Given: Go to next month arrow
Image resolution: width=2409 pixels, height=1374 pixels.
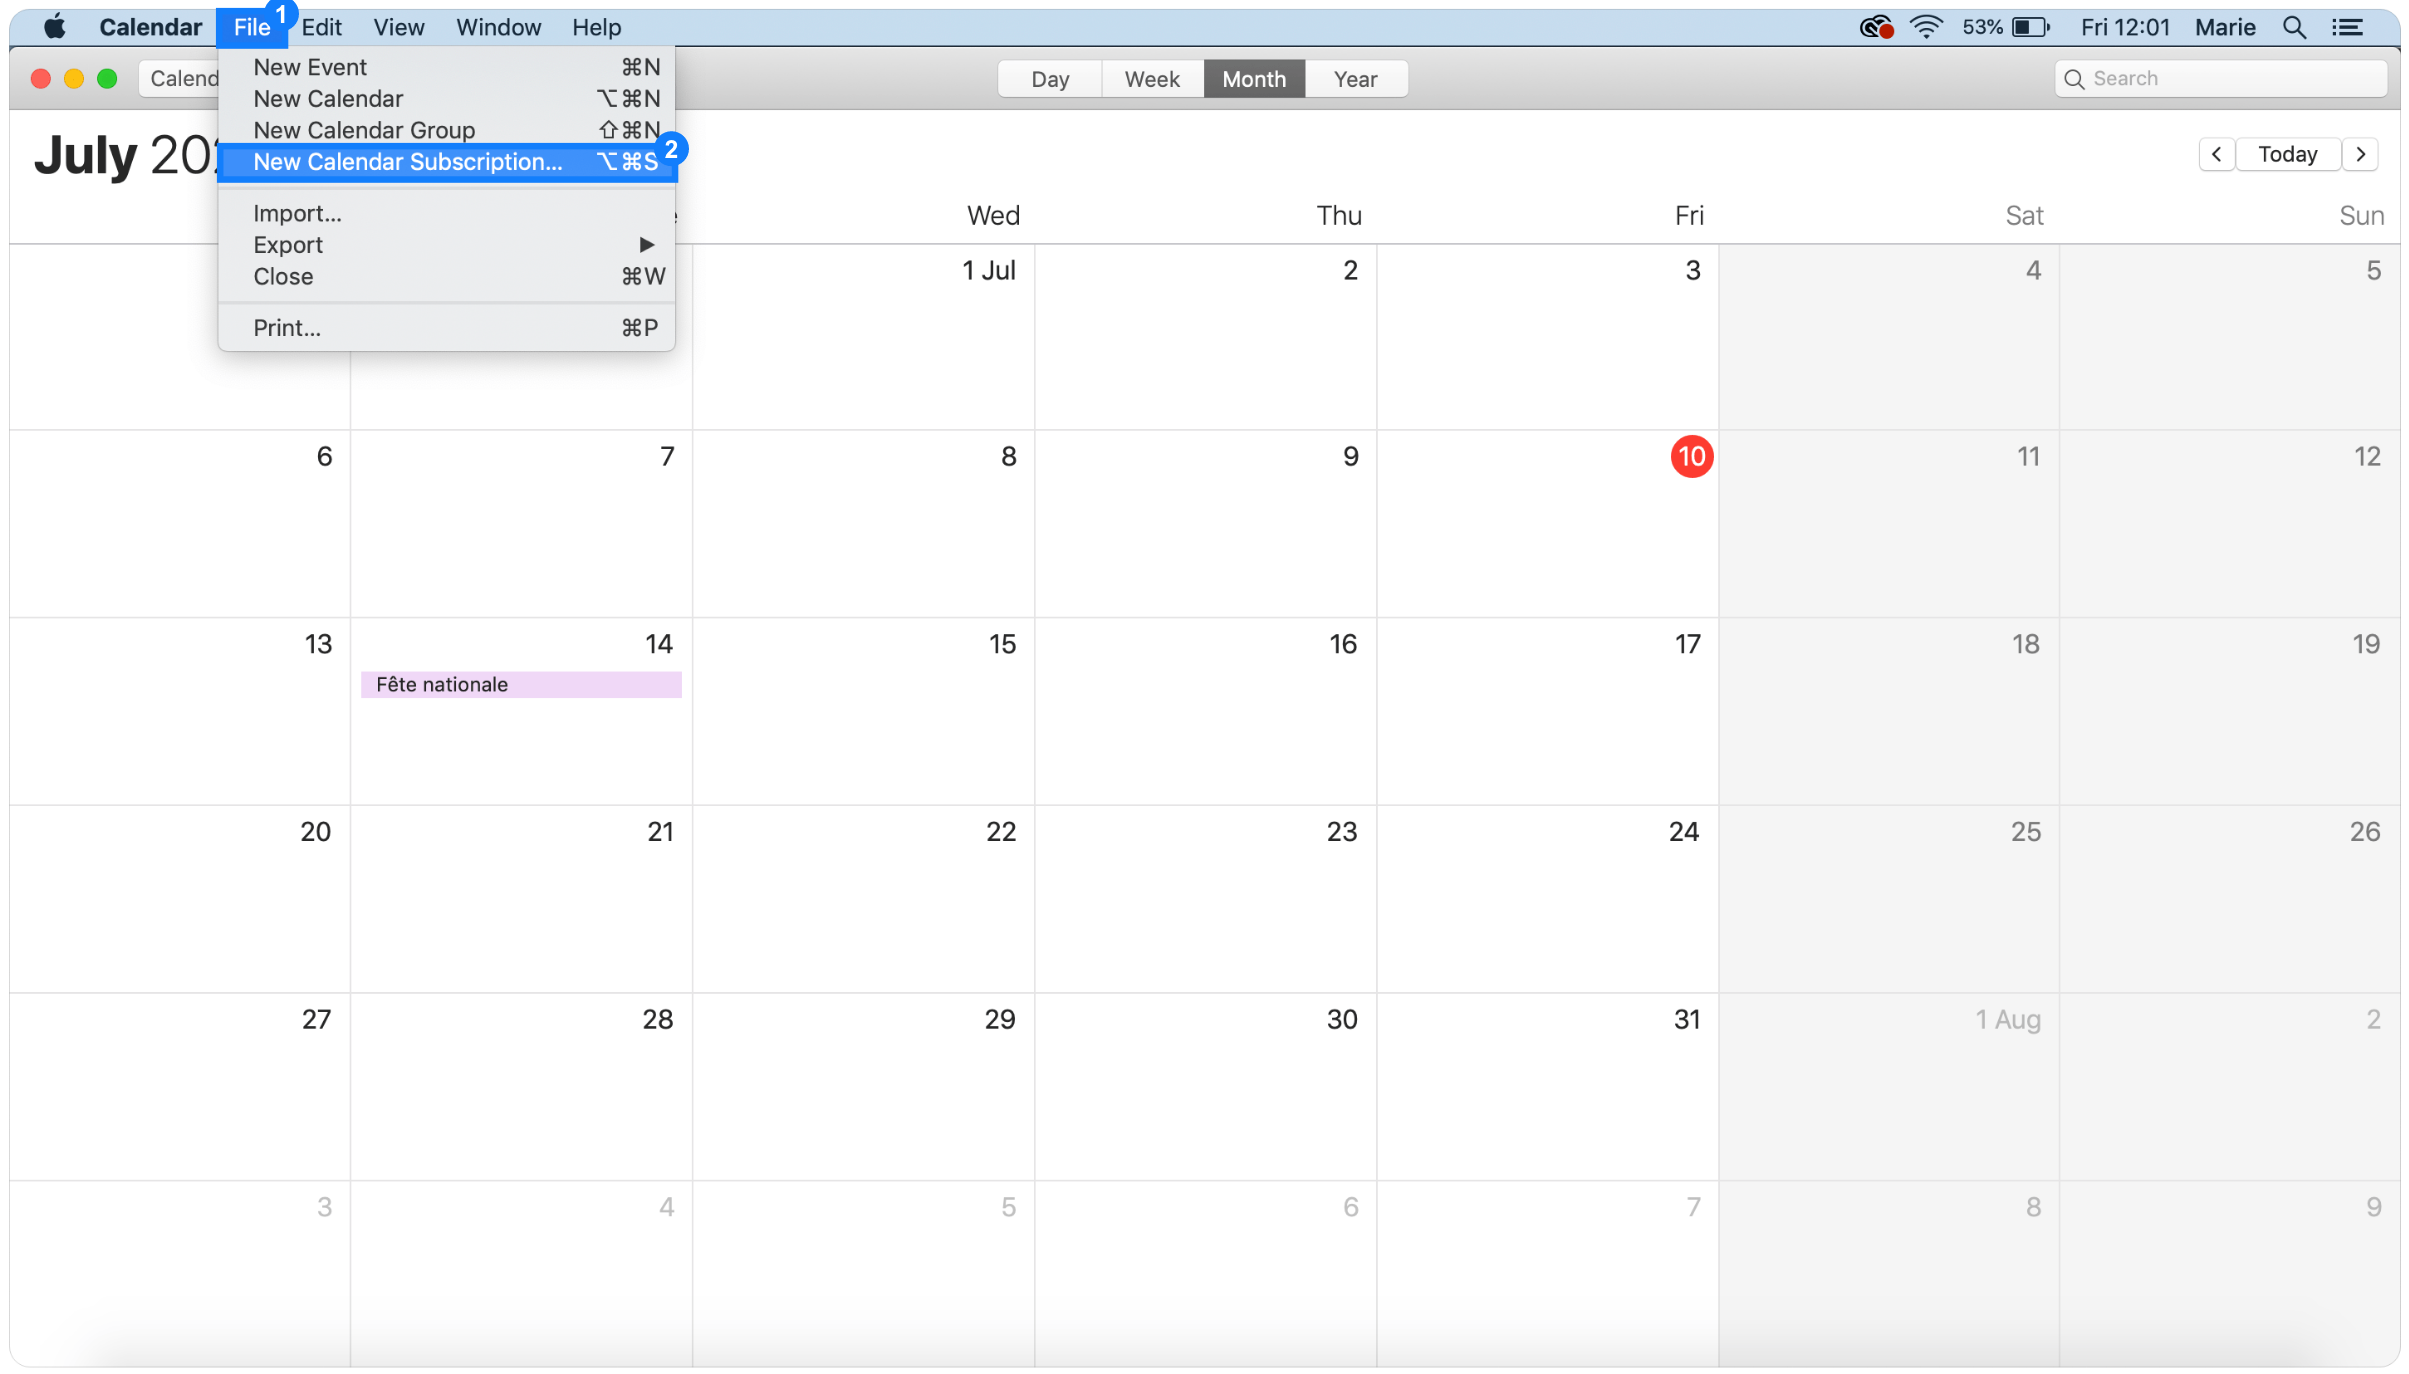Looking at the screenshot, I should [x=2360, y=154].
